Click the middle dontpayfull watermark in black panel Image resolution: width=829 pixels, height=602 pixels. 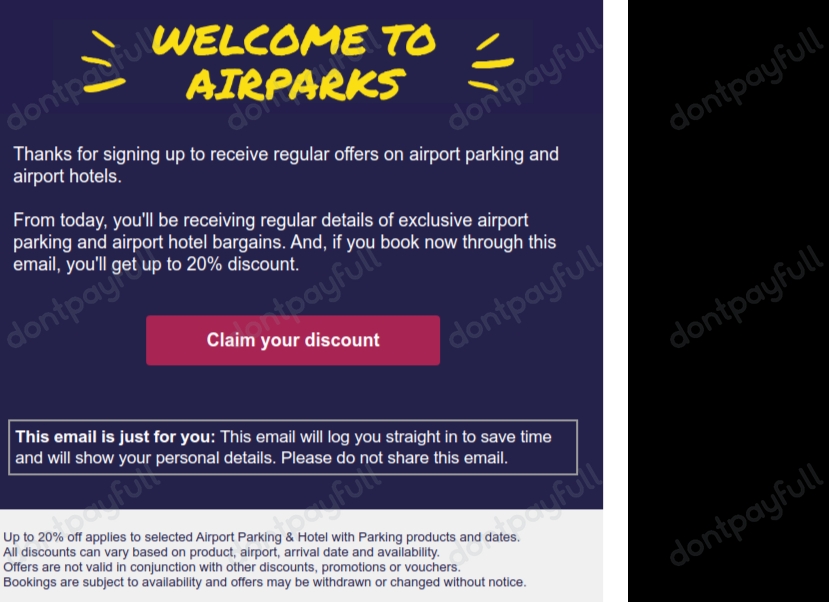point(747,296)
